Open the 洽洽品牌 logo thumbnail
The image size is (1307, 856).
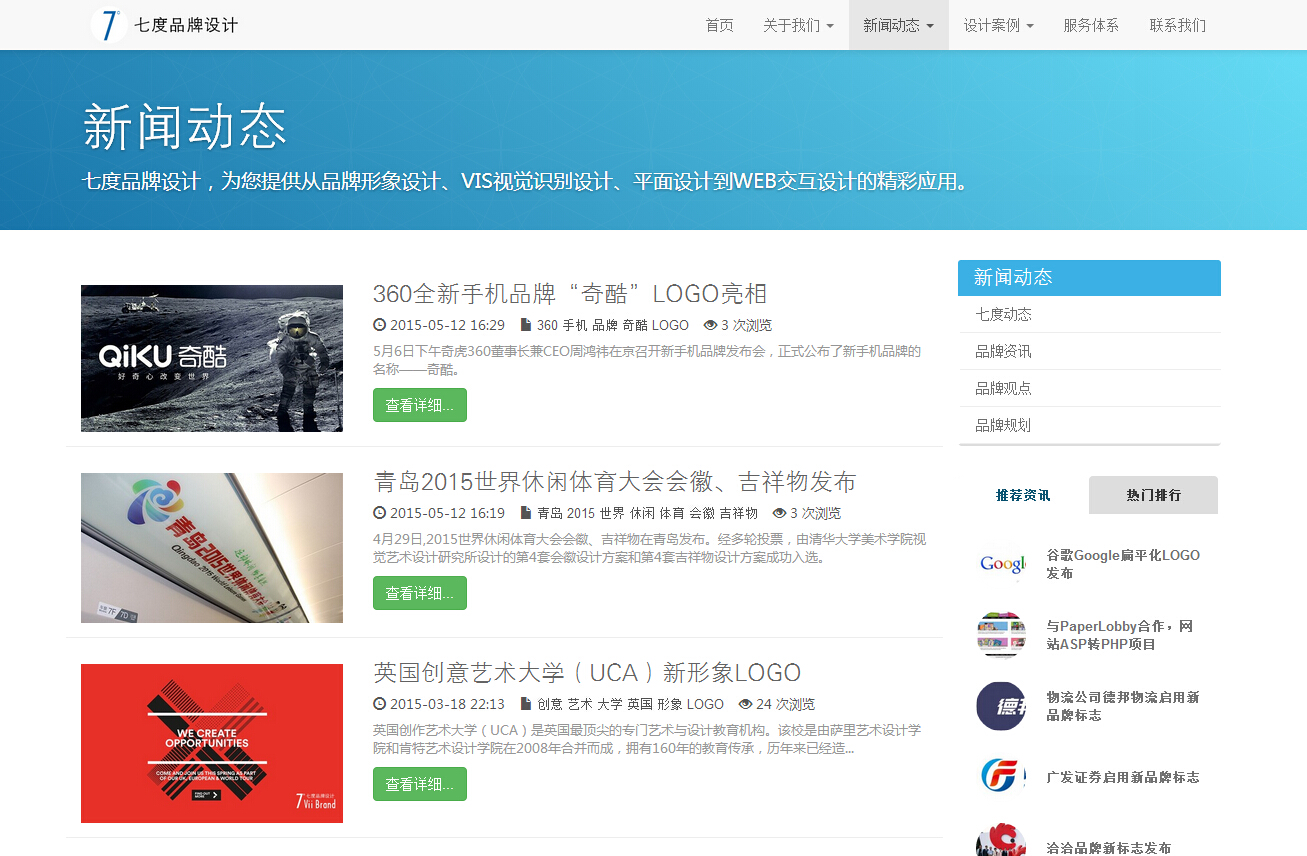click(x=1001, y=840)
